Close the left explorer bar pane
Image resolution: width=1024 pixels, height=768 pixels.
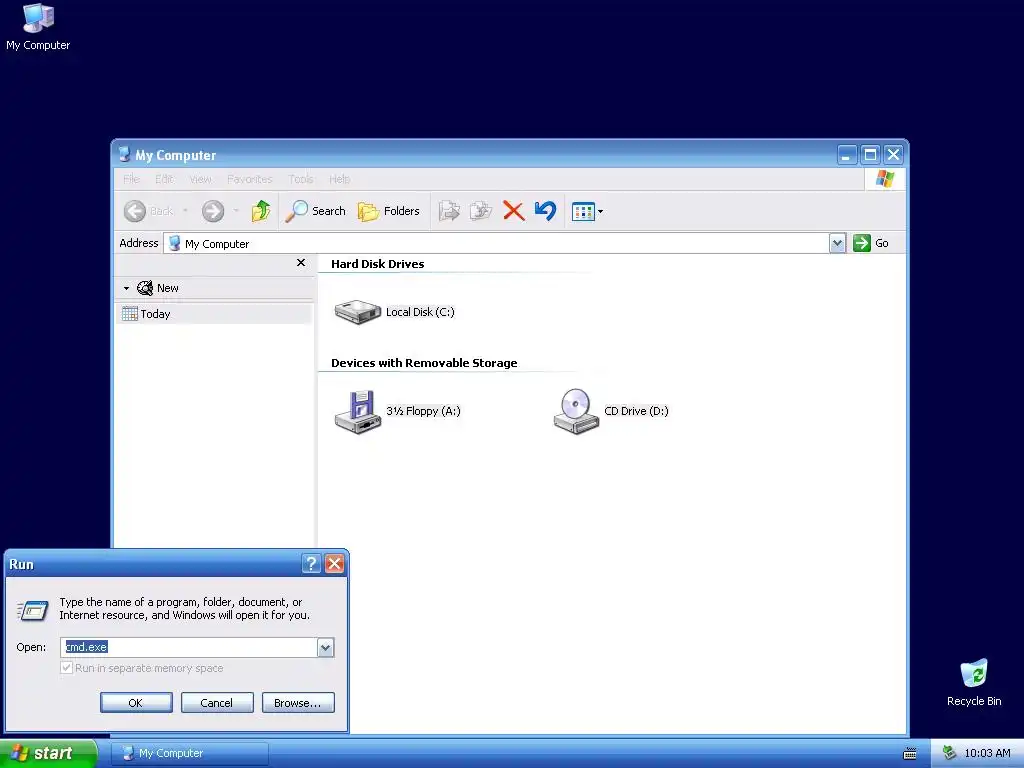(301, 263)
